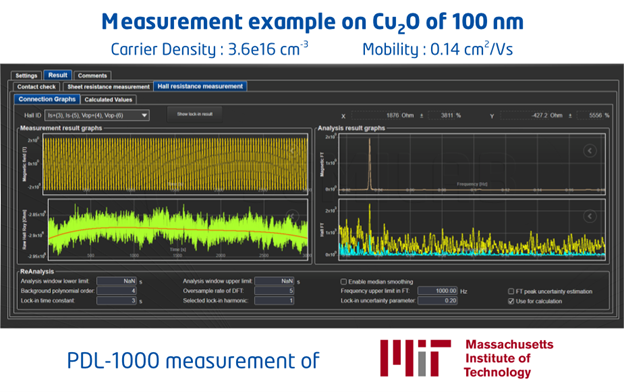
Task: Click Analysis window lower limit field
Action: pyautogui.click(x=117, y=281)
